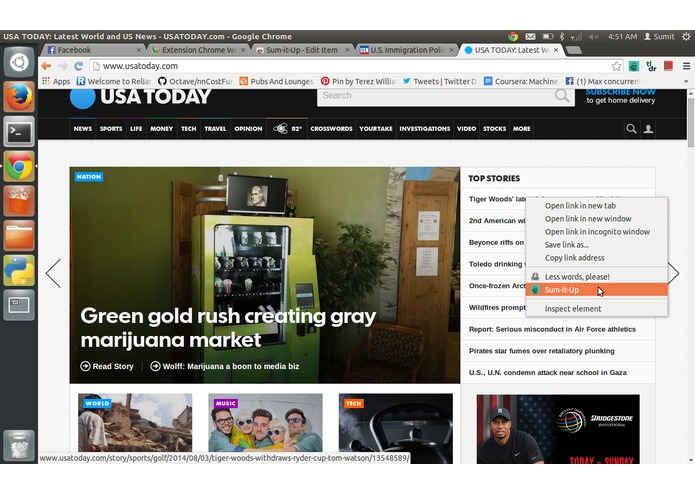Open the 4:51 AM clock menu
695x494 pixels.
[x=622, y=36]
